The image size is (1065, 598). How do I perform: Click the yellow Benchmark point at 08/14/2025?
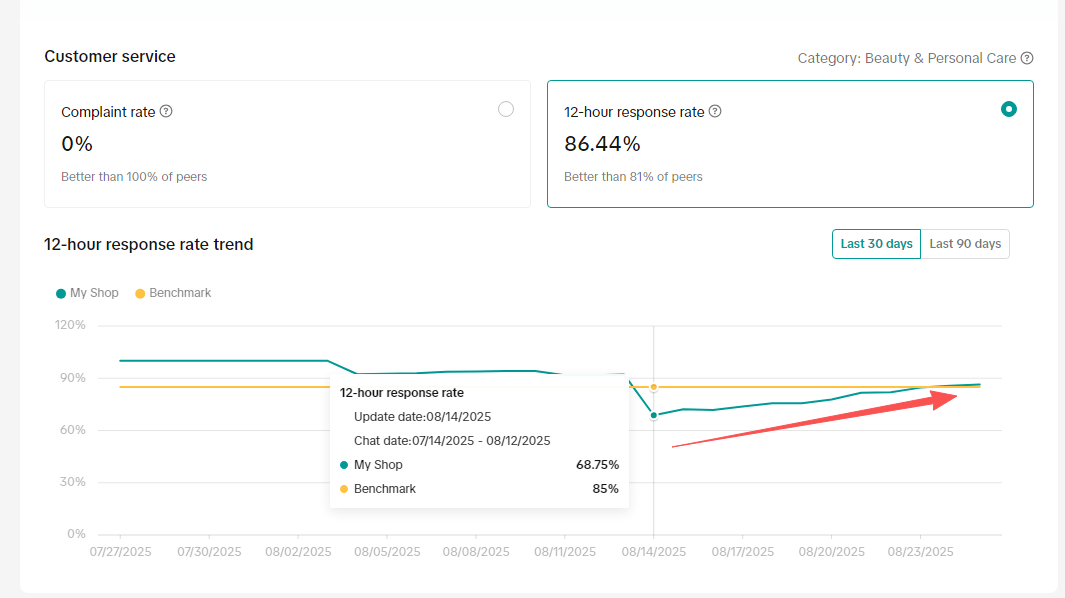[654, 386]
